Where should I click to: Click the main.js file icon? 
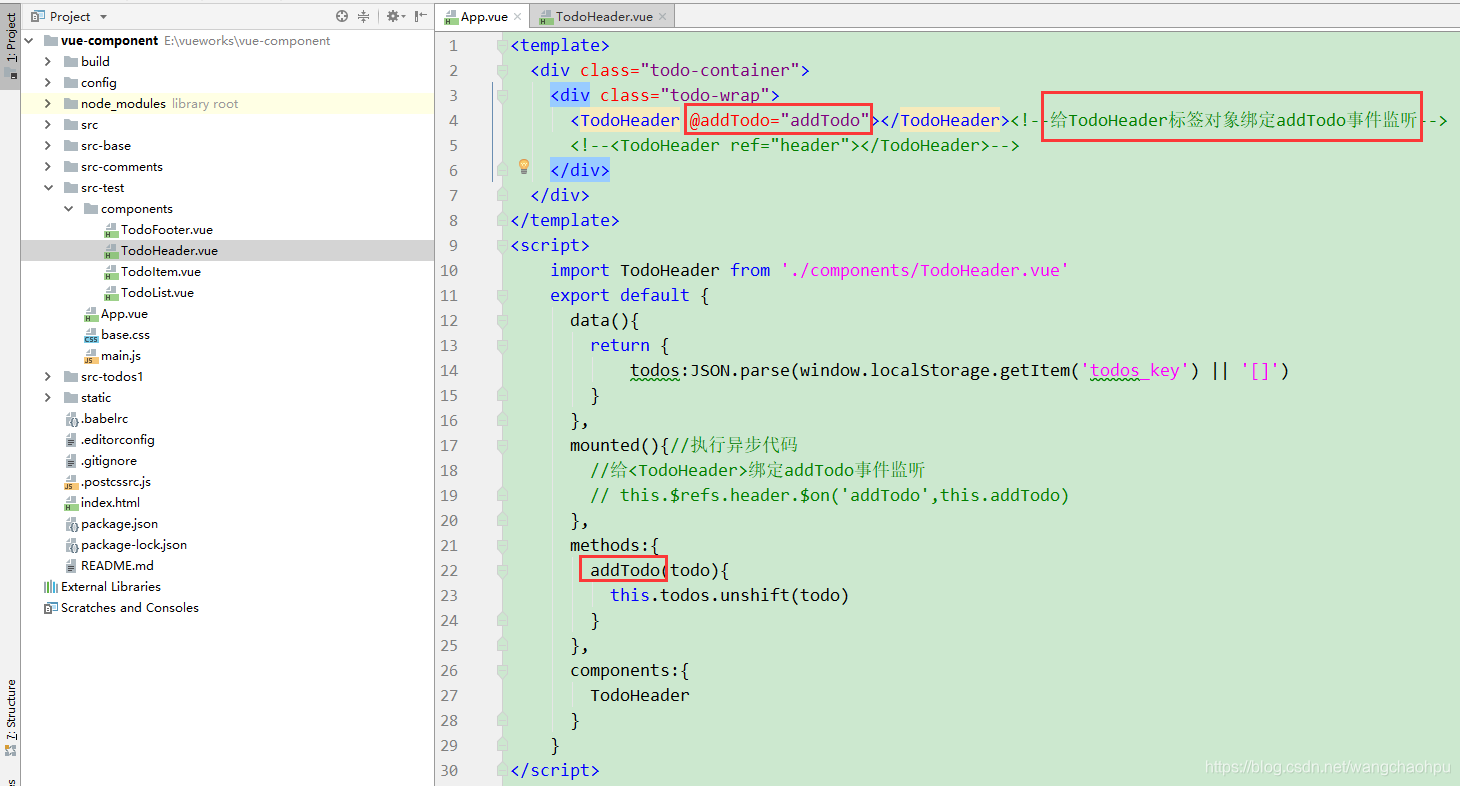click(91, 356)
